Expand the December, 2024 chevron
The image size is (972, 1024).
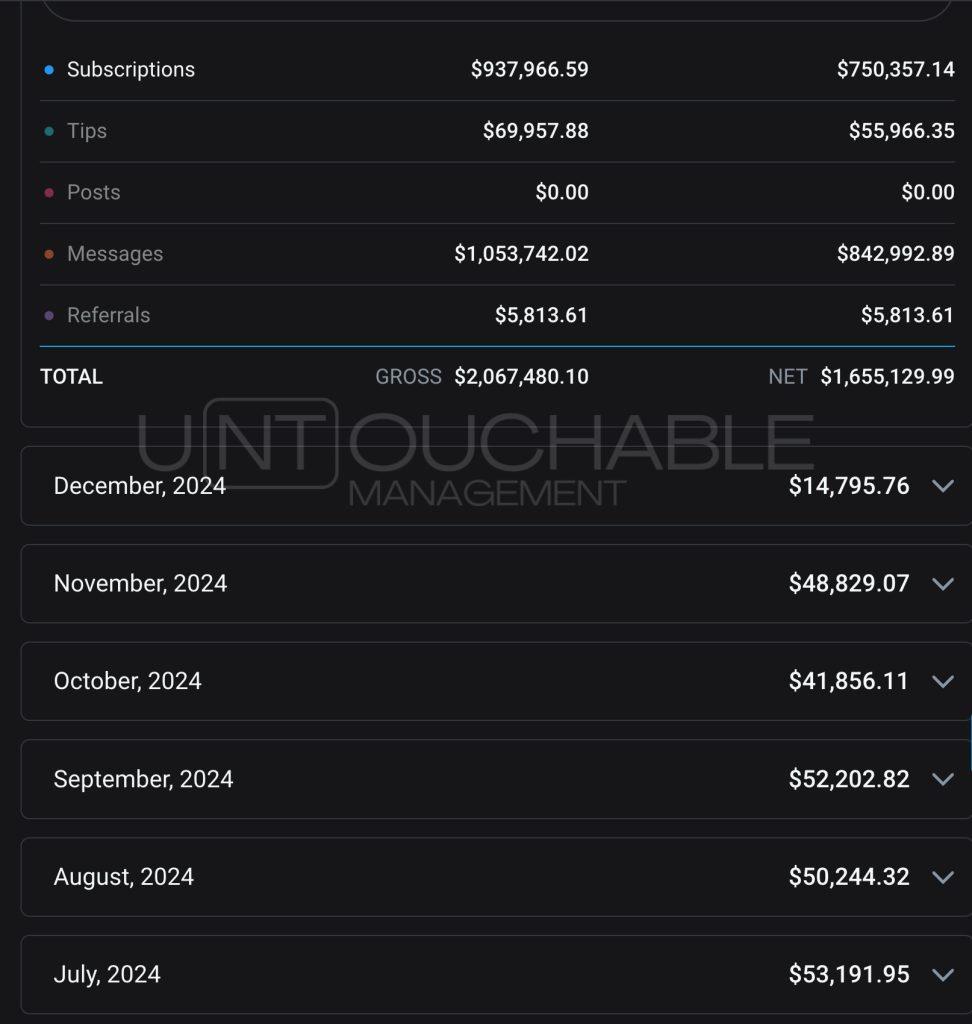[x=943, y=486]
